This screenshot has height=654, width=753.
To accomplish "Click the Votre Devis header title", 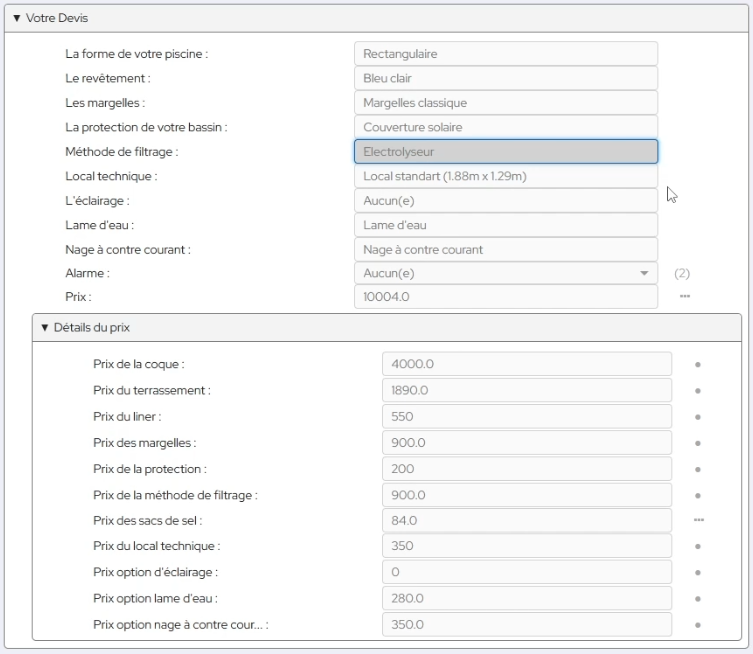I will (x=57, y=18).
